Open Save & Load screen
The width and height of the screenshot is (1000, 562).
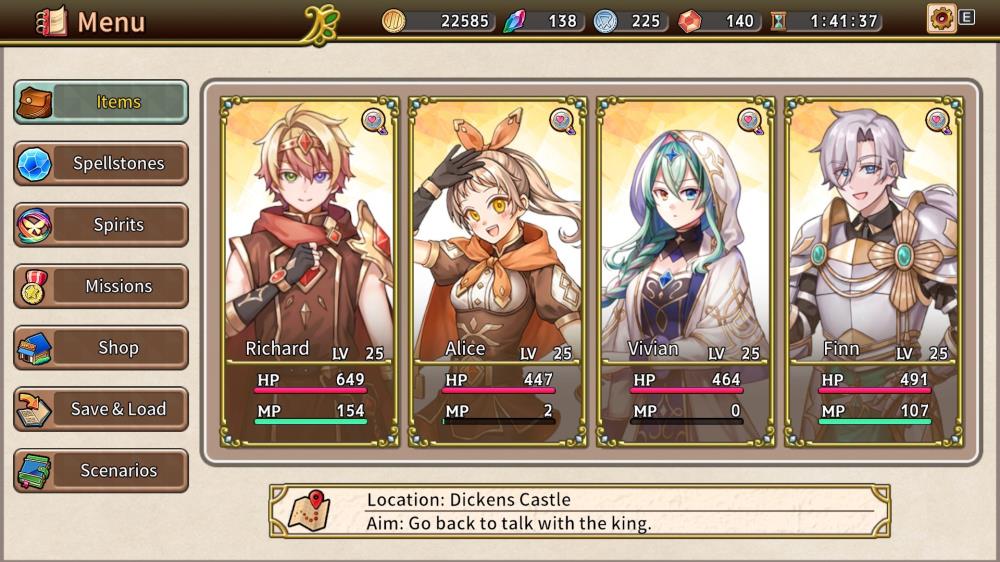(x=101, y=409)
